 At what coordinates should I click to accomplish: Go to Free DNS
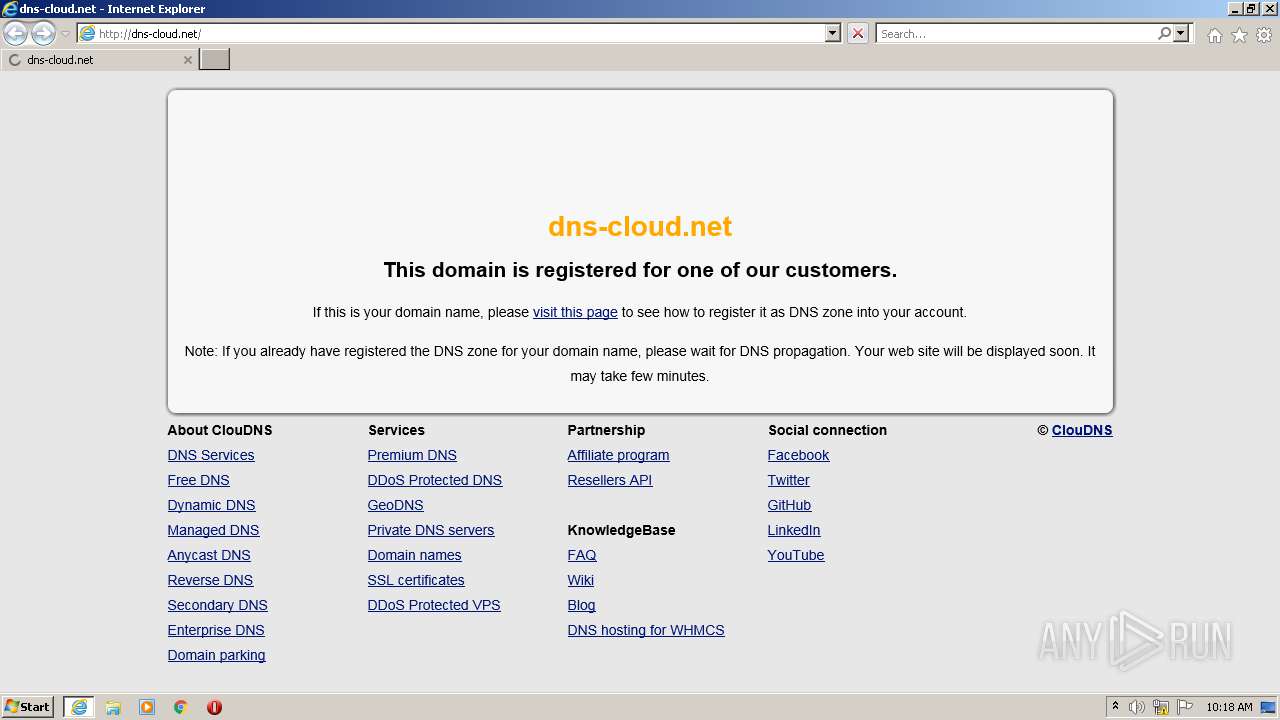[198, 480]
